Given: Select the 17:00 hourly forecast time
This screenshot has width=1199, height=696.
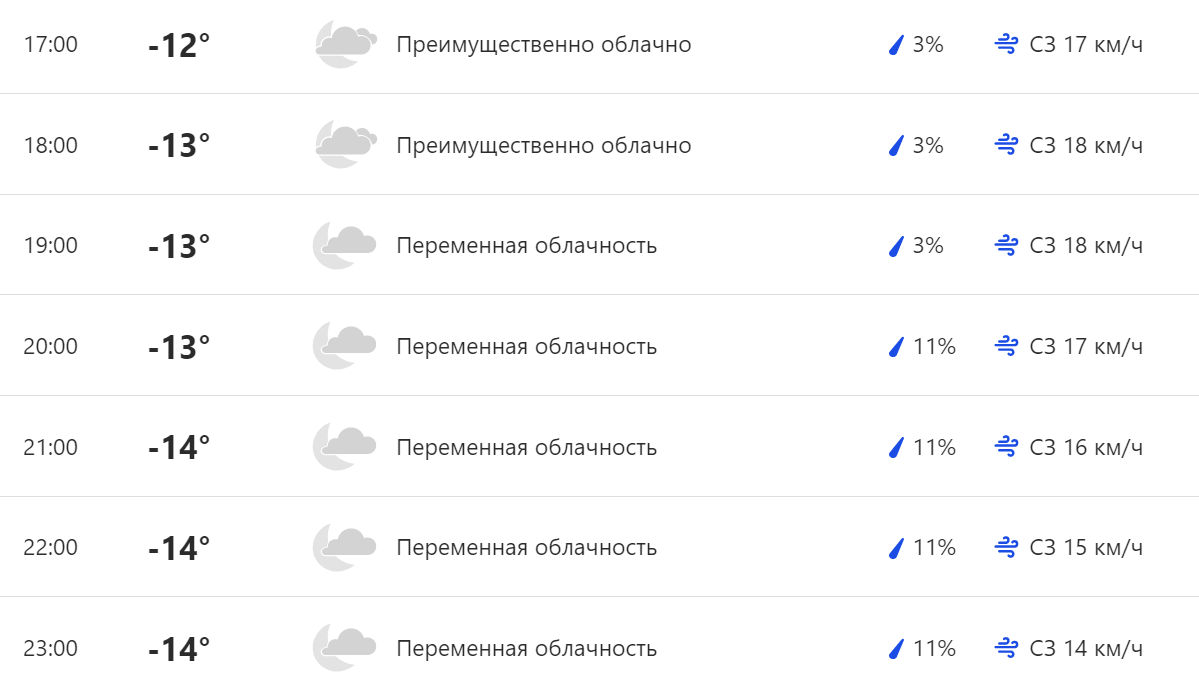Looking at the screenshot, I should pyautogui.click(x=51, y=45).
